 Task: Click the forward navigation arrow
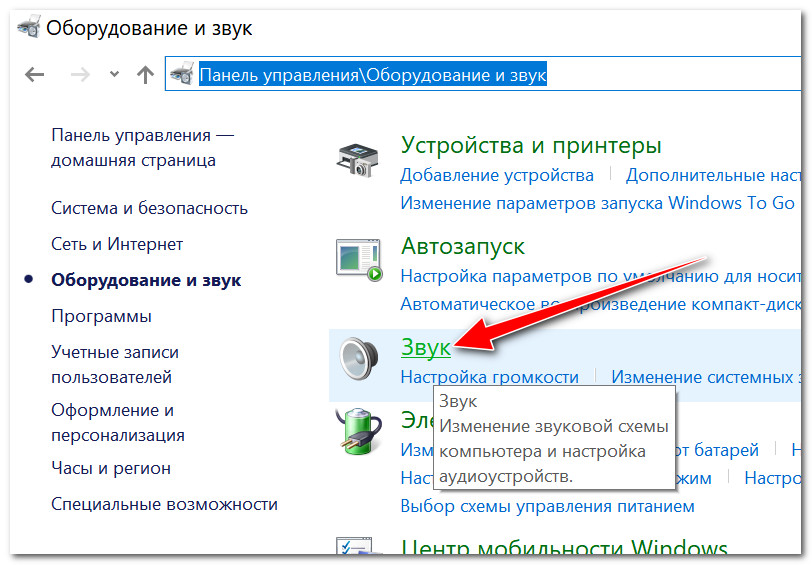point(82,75)
